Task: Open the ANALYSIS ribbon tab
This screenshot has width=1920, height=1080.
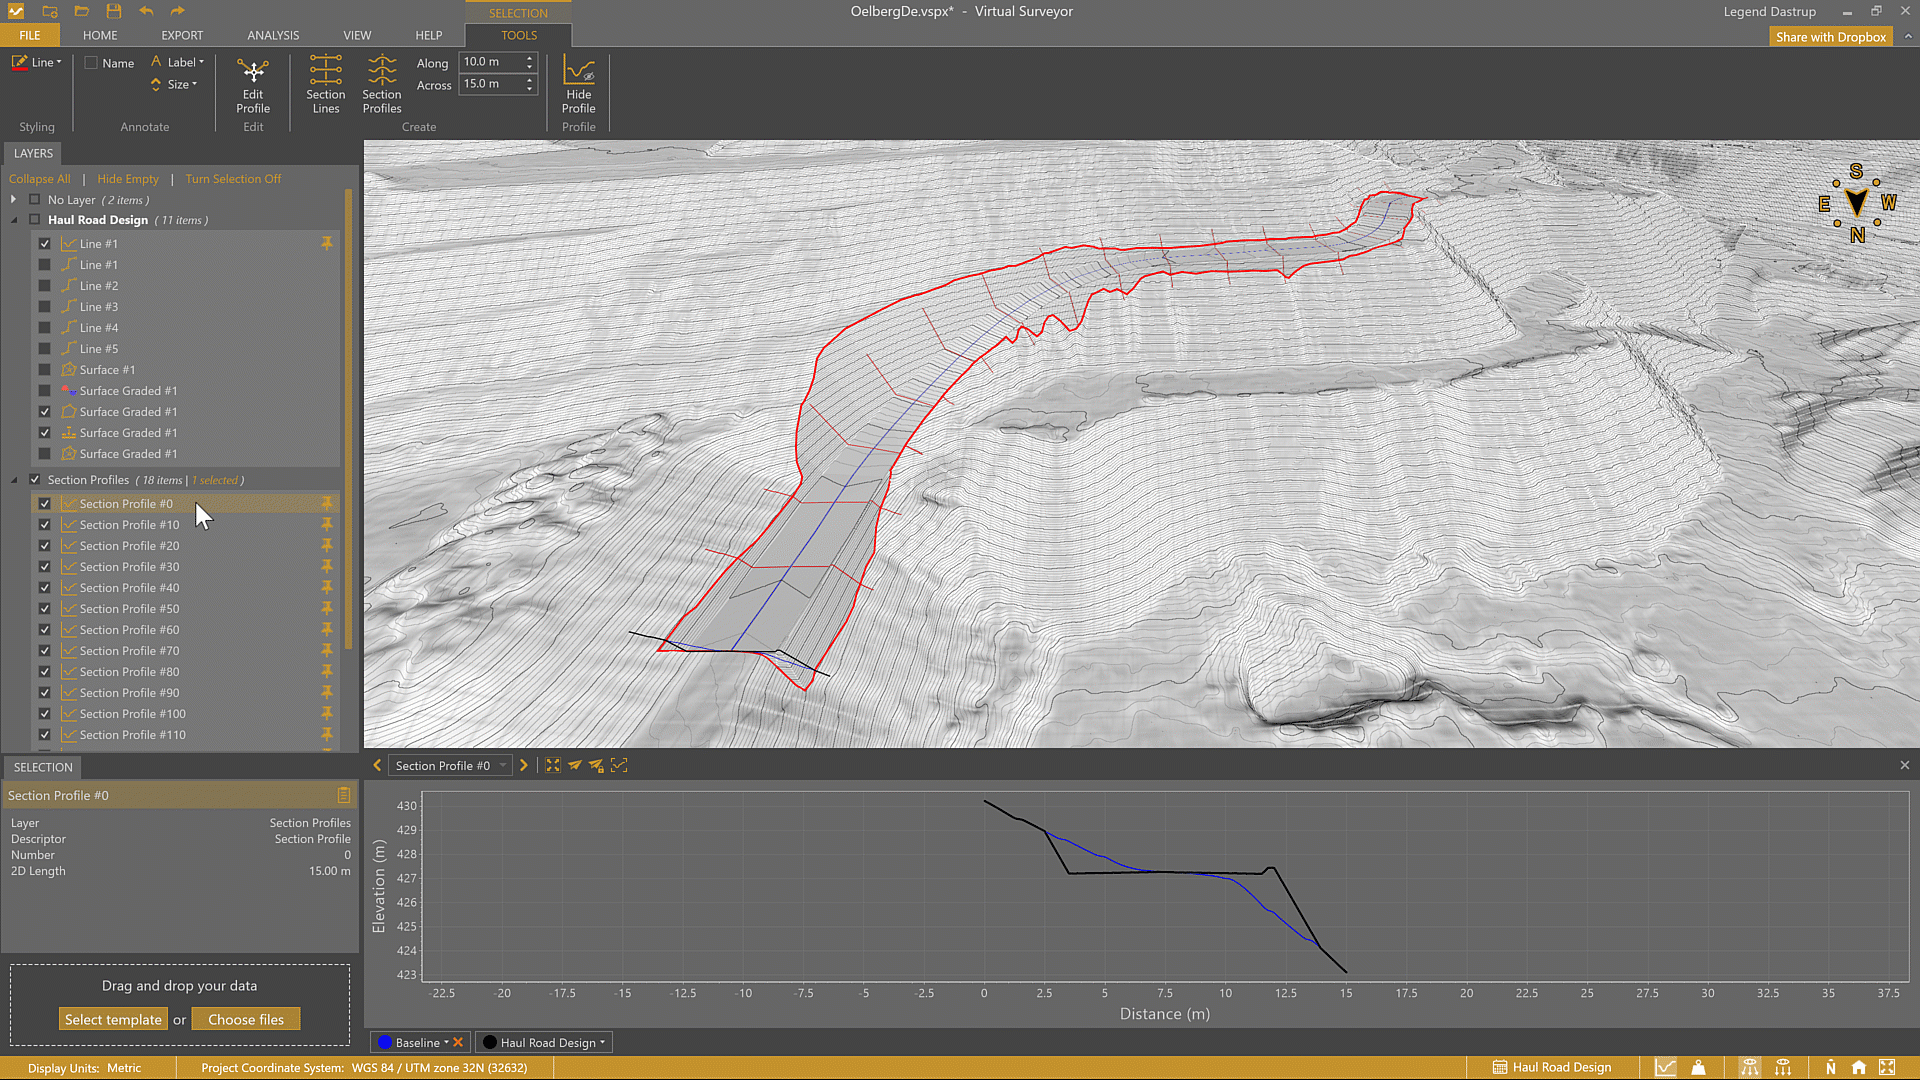Action: (x=273, y=35)
